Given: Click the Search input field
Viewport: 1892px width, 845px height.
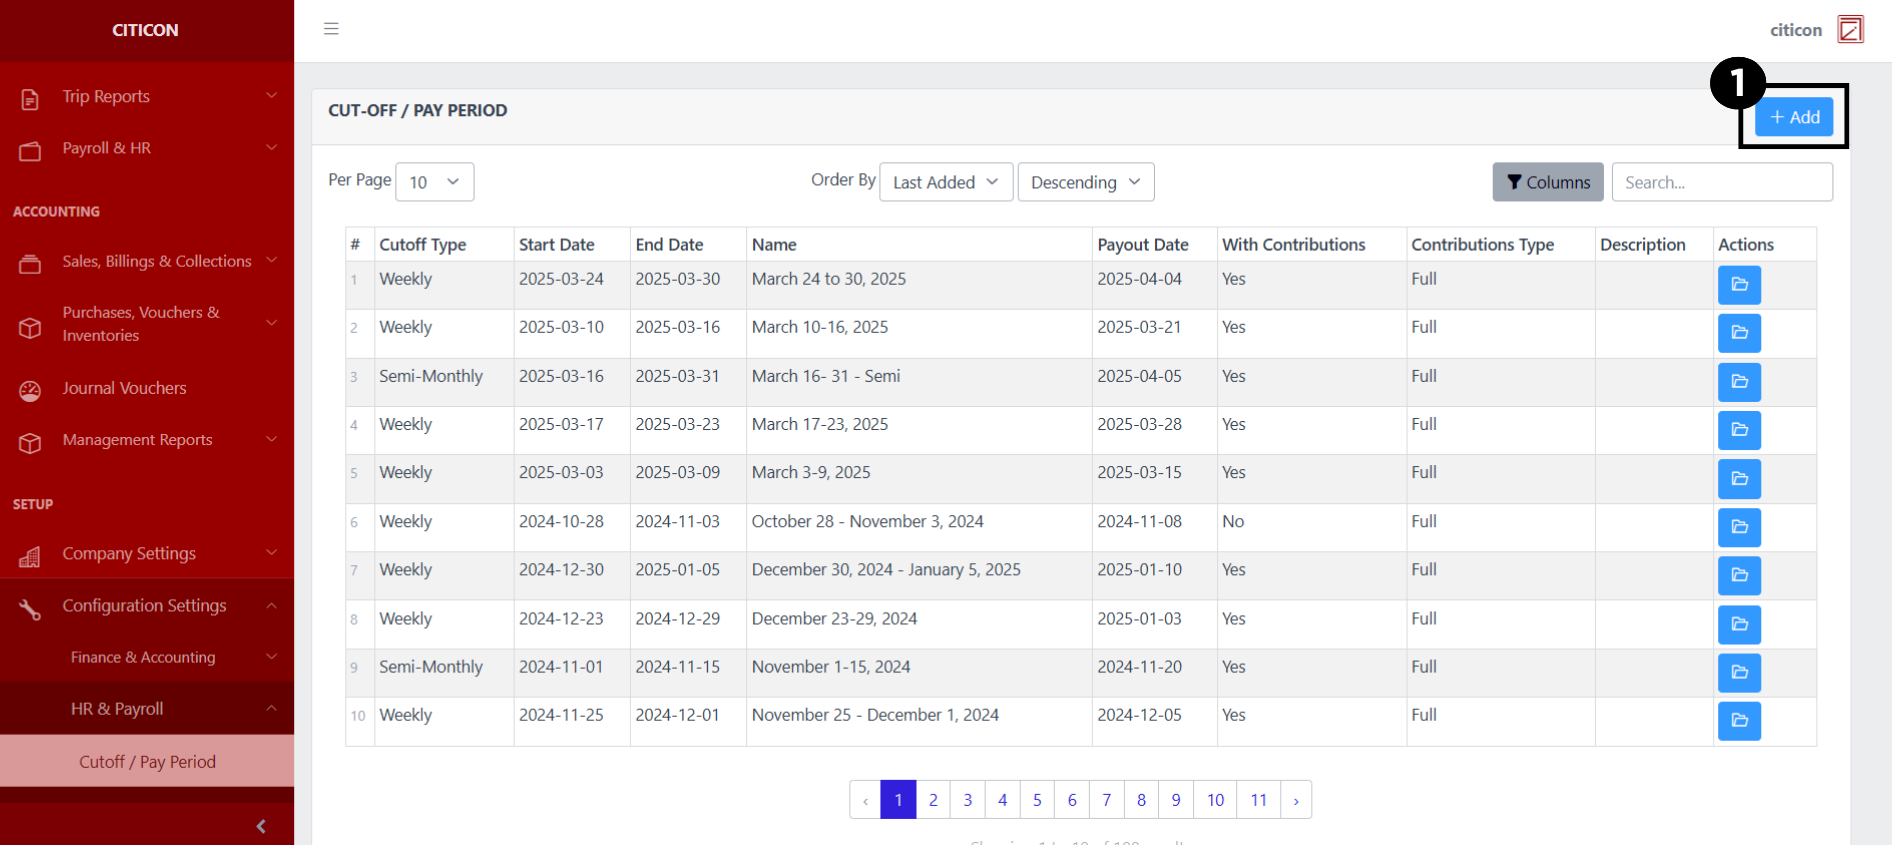Looking at the screenshot, I should click(1721, 182).
